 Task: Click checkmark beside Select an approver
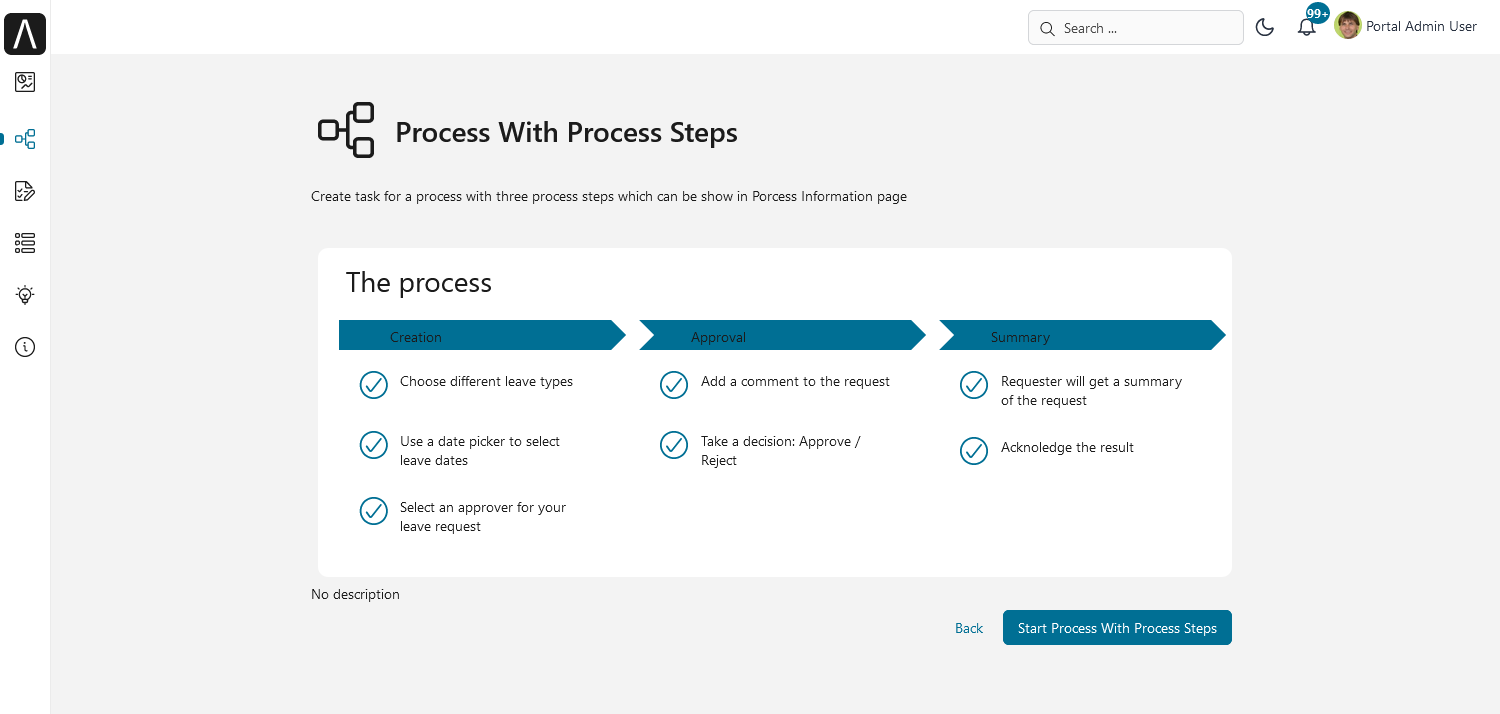click(x=373, y=511)
